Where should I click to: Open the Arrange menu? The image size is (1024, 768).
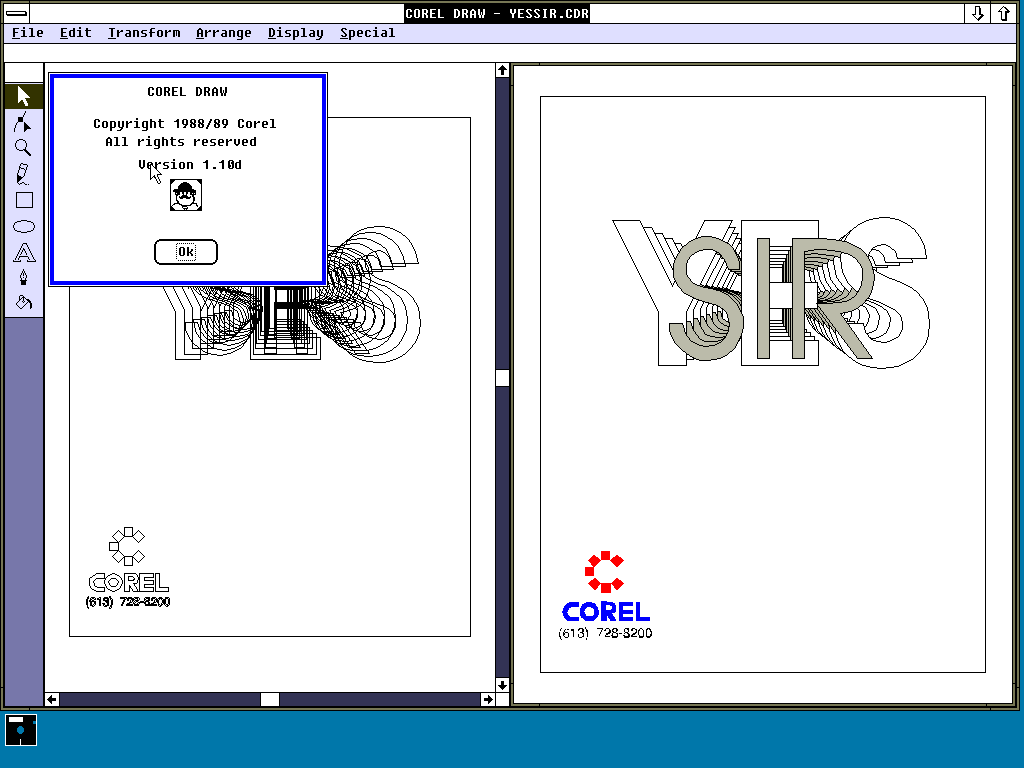(x=224, y=33)
